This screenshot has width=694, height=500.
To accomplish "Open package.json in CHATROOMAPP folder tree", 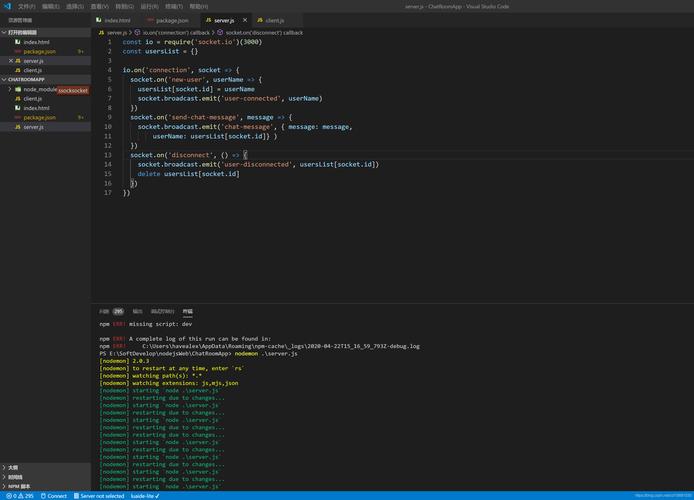I will [45, 117].
